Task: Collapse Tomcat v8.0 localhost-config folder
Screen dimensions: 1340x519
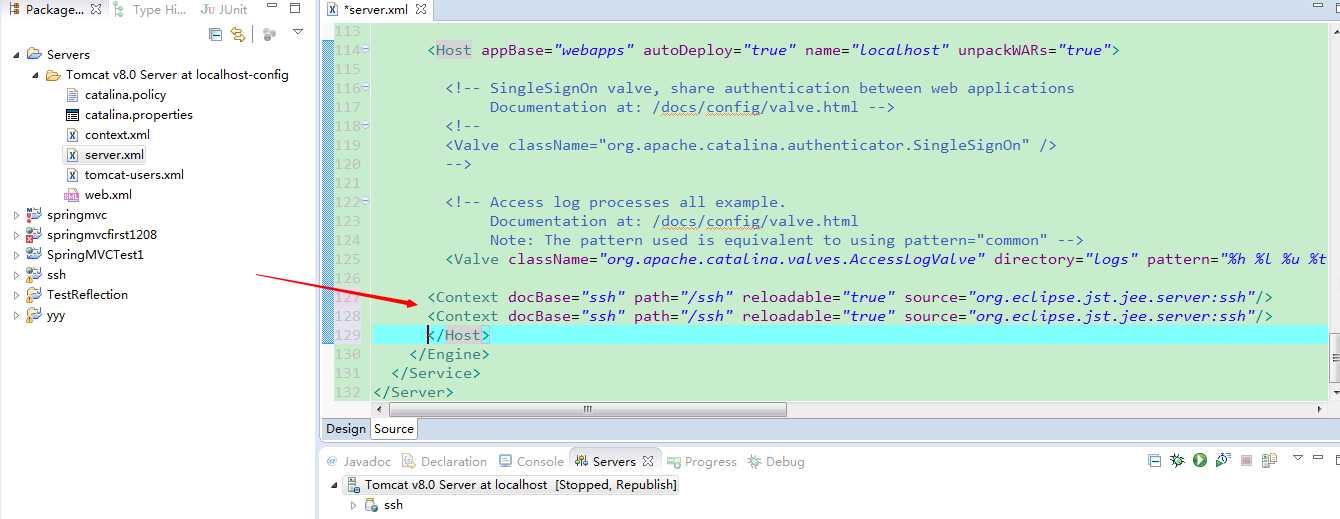Action: pos(35,75)
